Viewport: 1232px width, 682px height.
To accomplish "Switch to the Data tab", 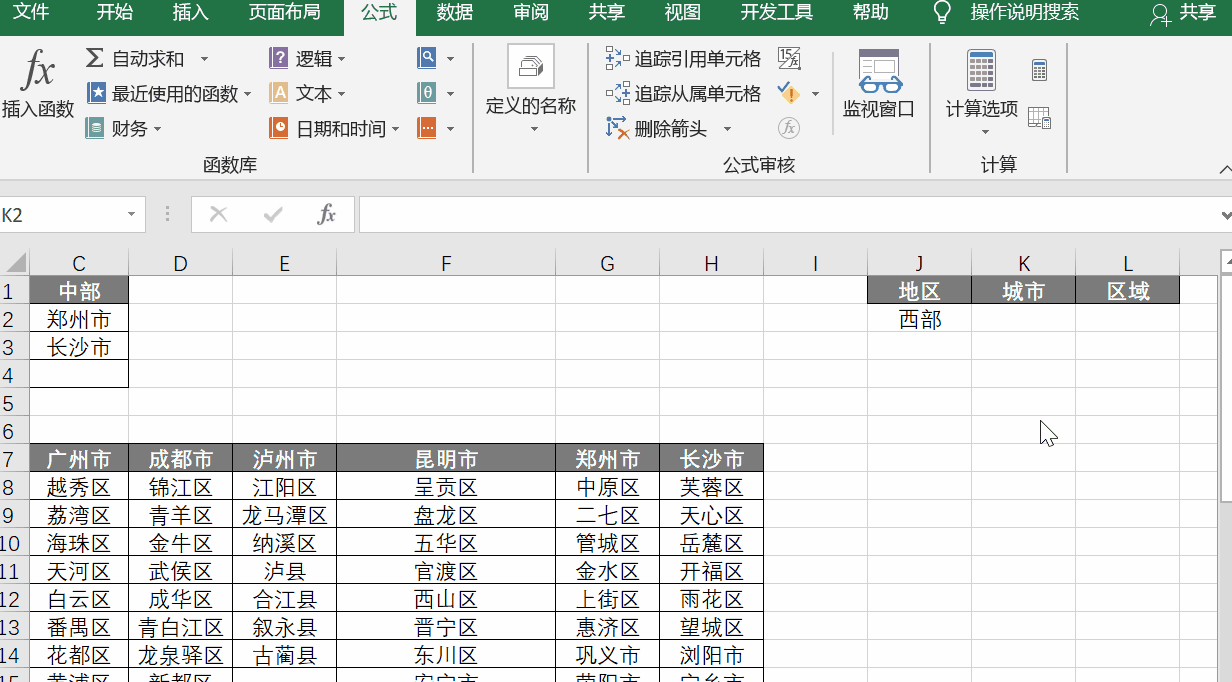I will (455, 13).
